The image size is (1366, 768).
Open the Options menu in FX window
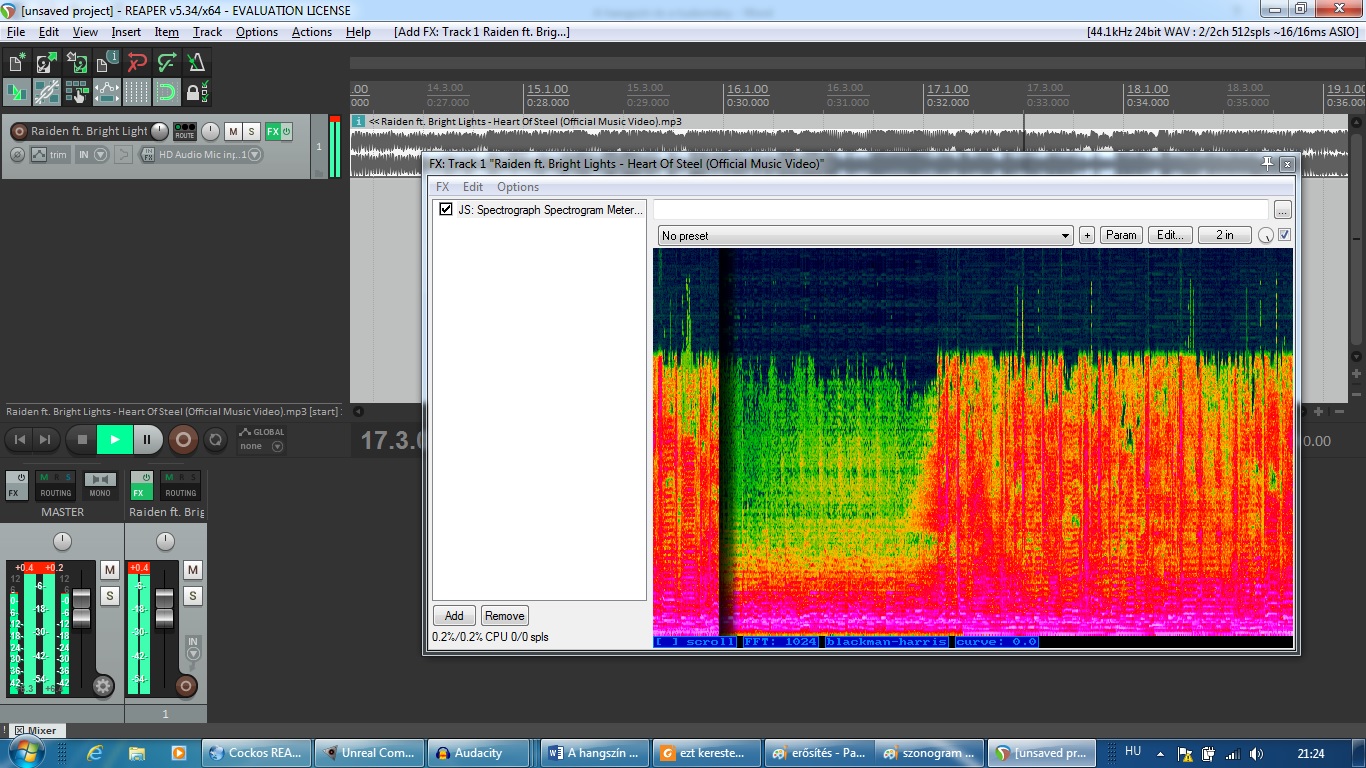[517, 187]
